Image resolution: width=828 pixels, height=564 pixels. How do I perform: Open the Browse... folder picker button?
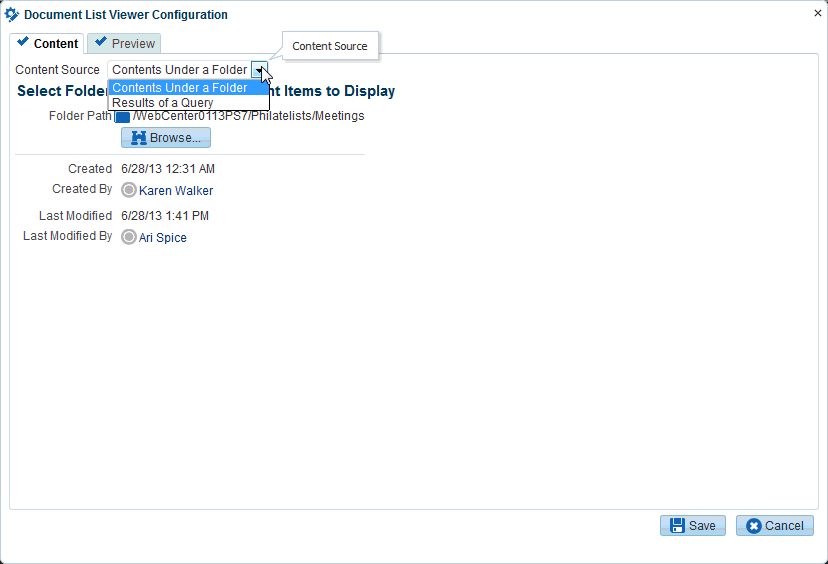pos(166,137)
